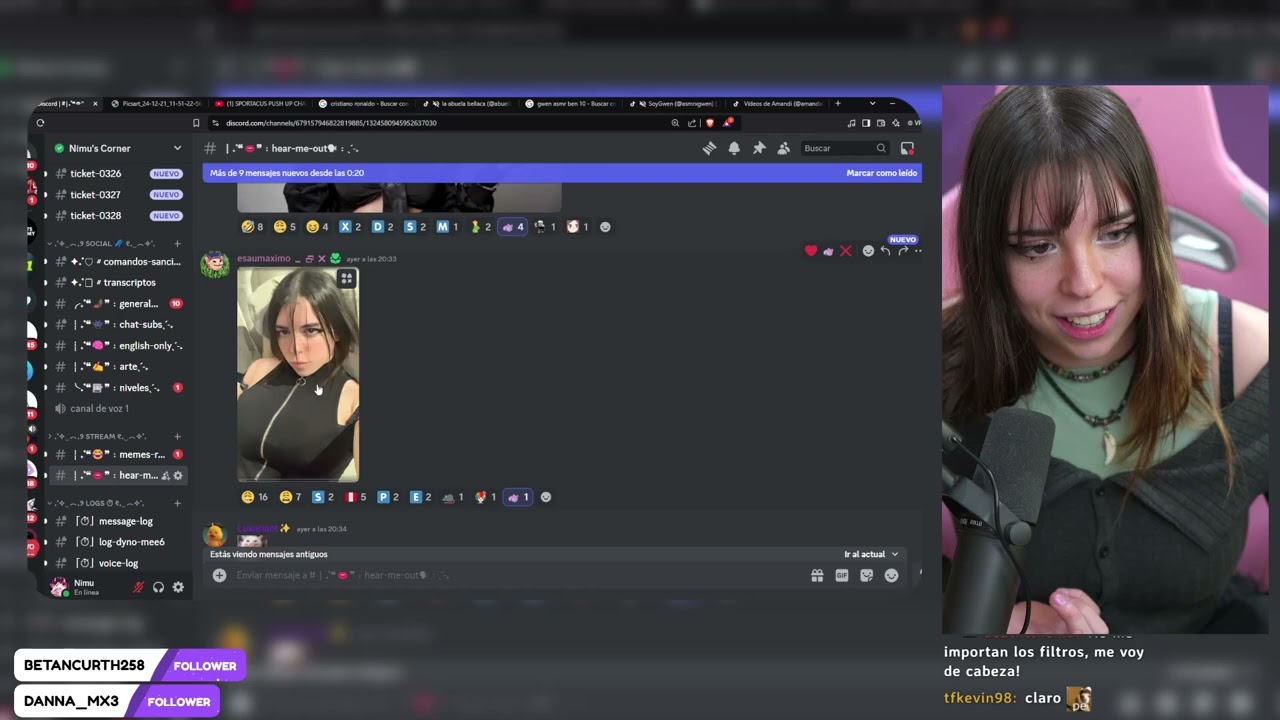The height and width of the screenshot is (720, 1280).
Task: Reload the browser page
Action: point(40,123)
